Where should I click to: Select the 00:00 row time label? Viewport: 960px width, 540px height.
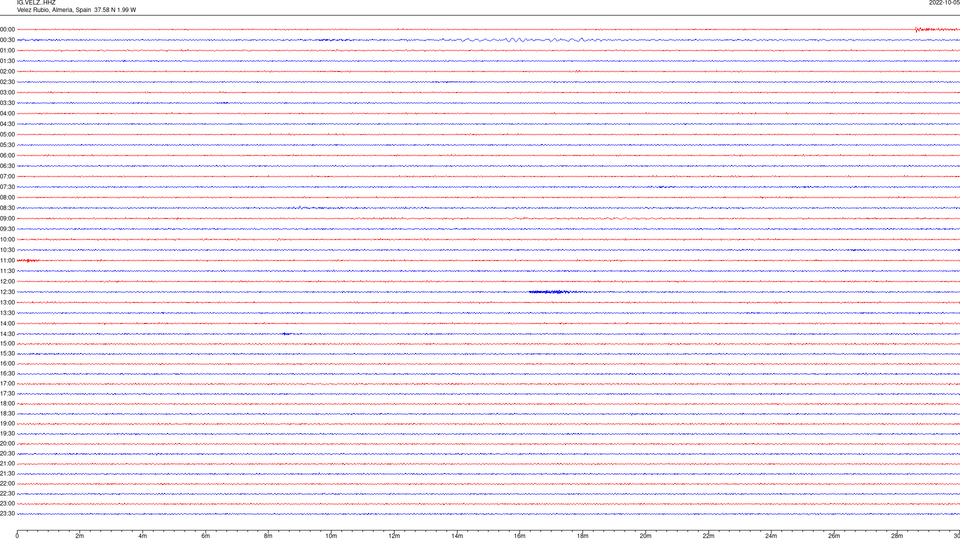7,29
